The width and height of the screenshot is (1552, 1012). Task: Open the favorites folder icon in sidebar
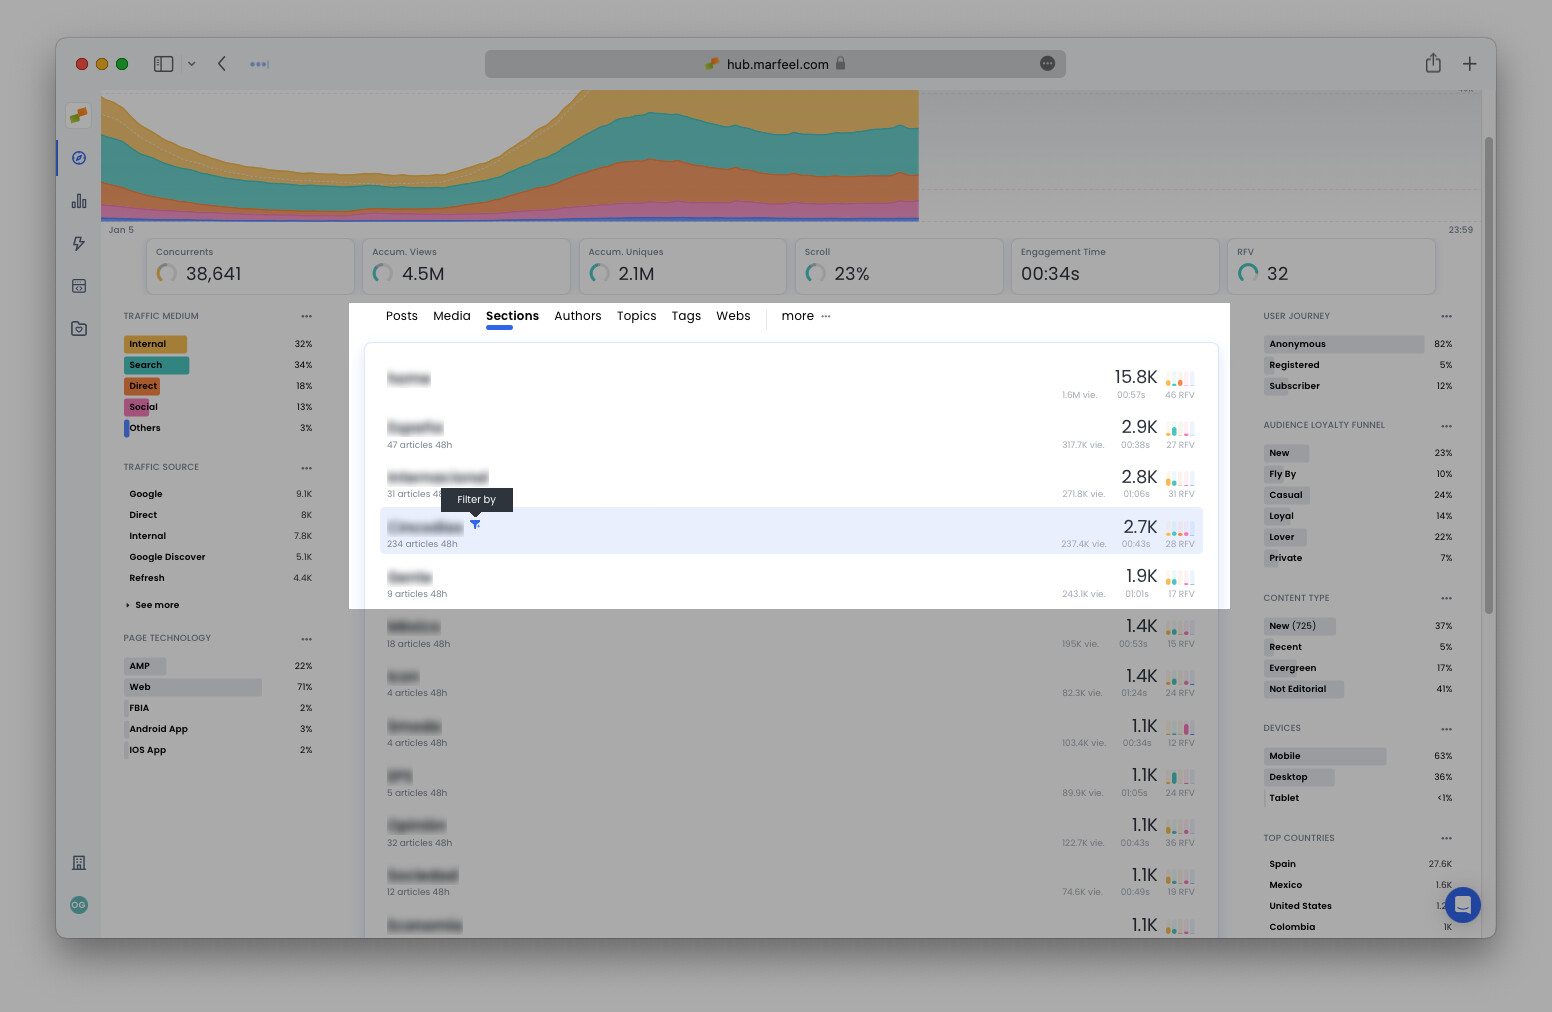pos(78,328)
